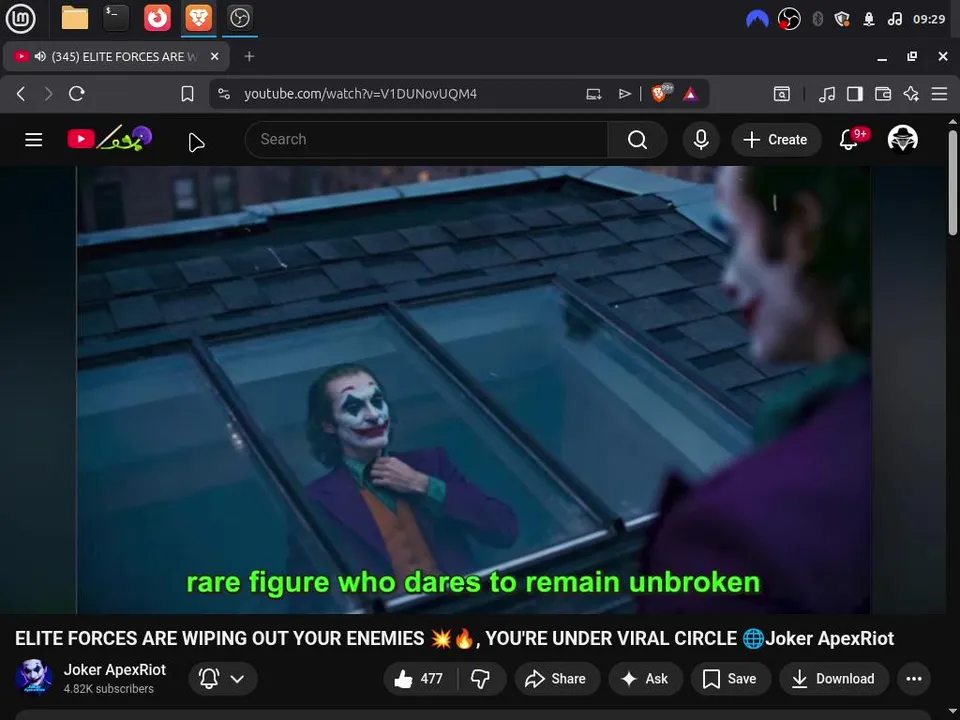Close the ELITE FORCES browser tab
960x720 pixels.
[x=214, y=56]
